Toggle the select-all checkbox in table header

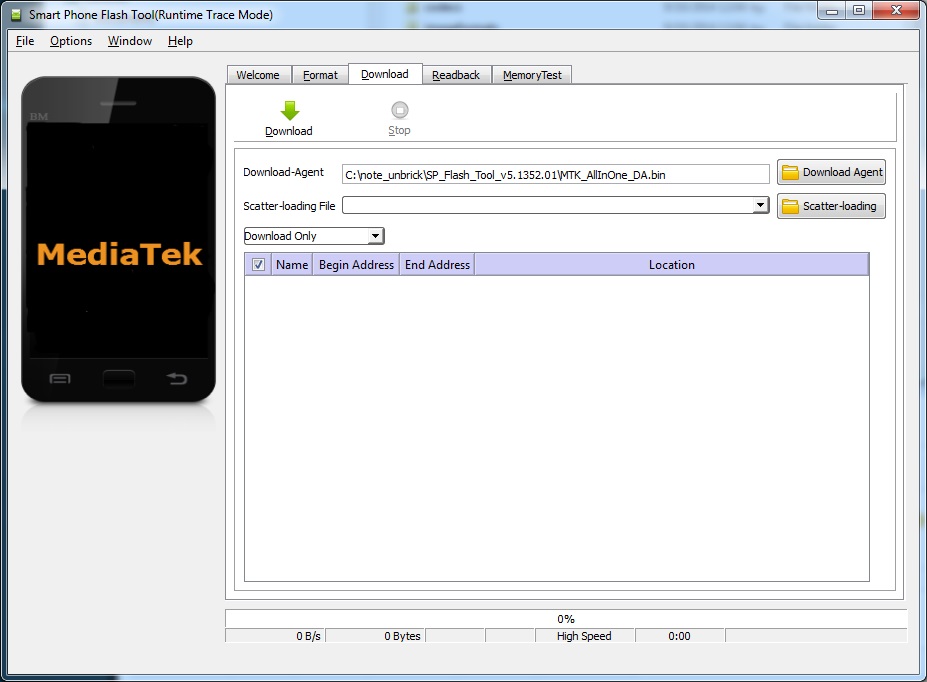click(258, 265)
